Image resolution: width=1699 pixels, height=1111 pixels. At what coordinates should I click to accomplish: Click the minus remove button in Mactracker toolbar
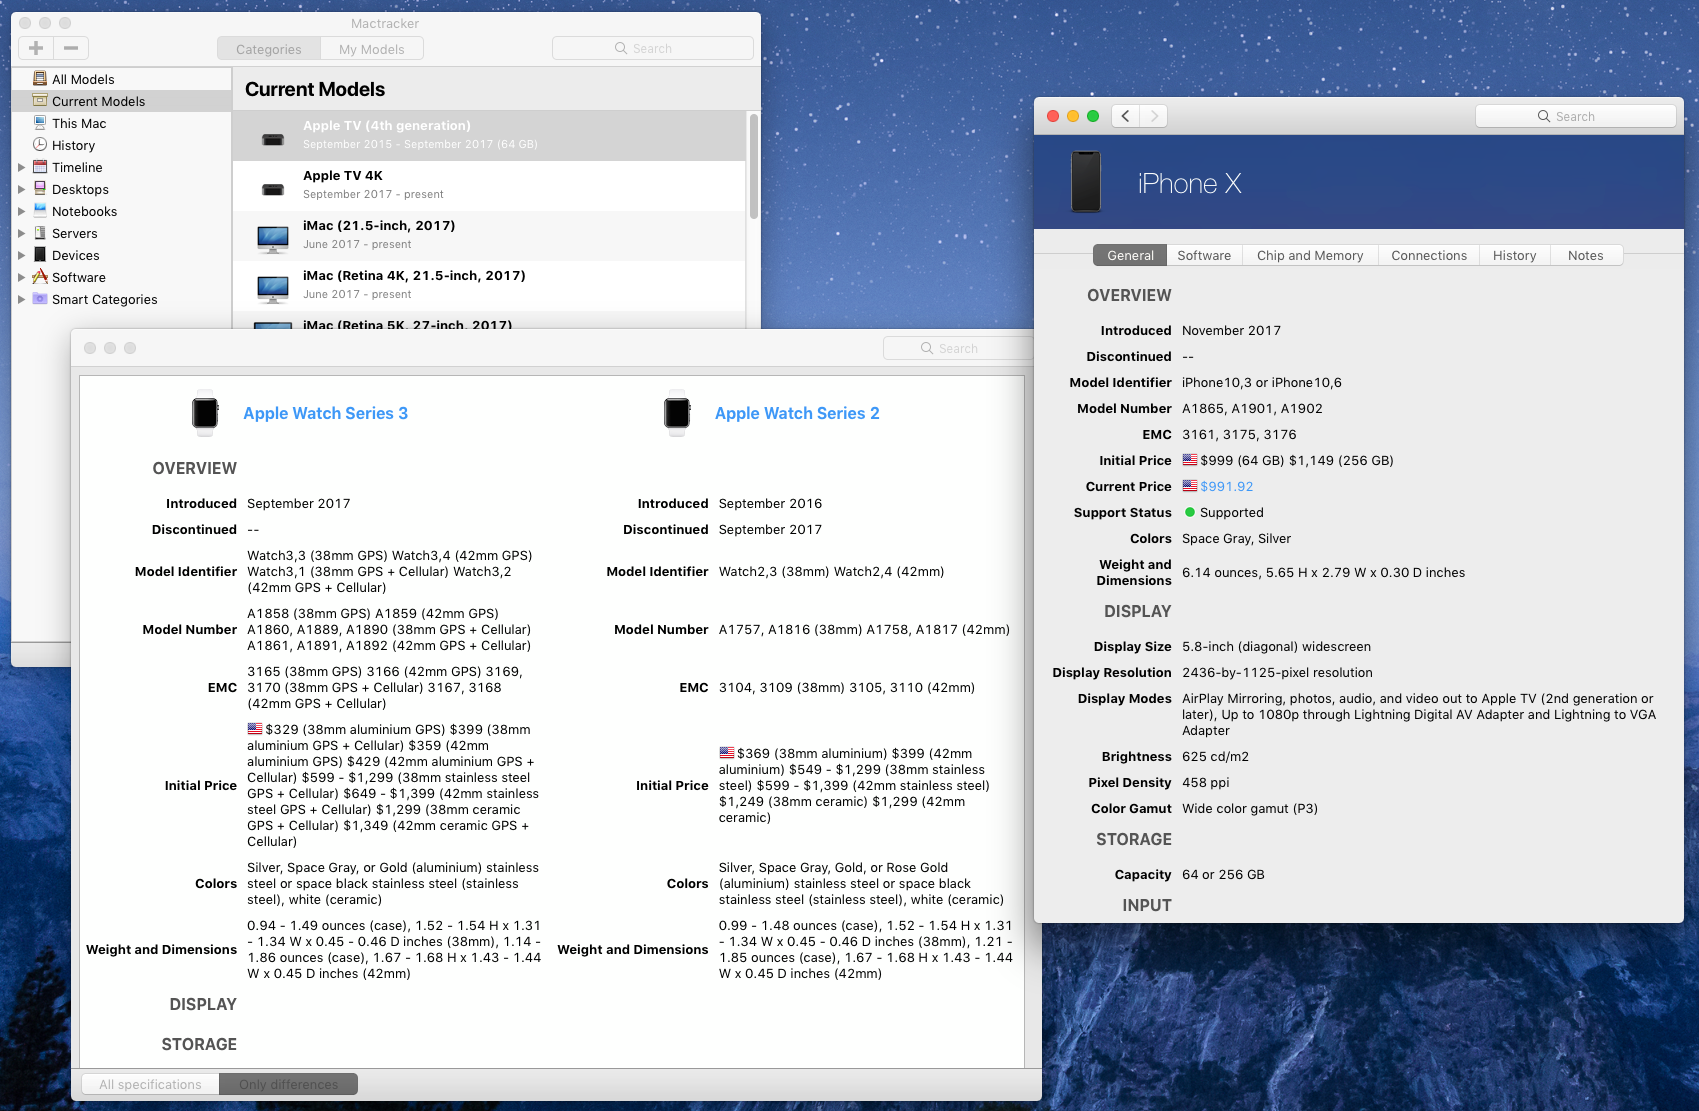tap(71, 48)
